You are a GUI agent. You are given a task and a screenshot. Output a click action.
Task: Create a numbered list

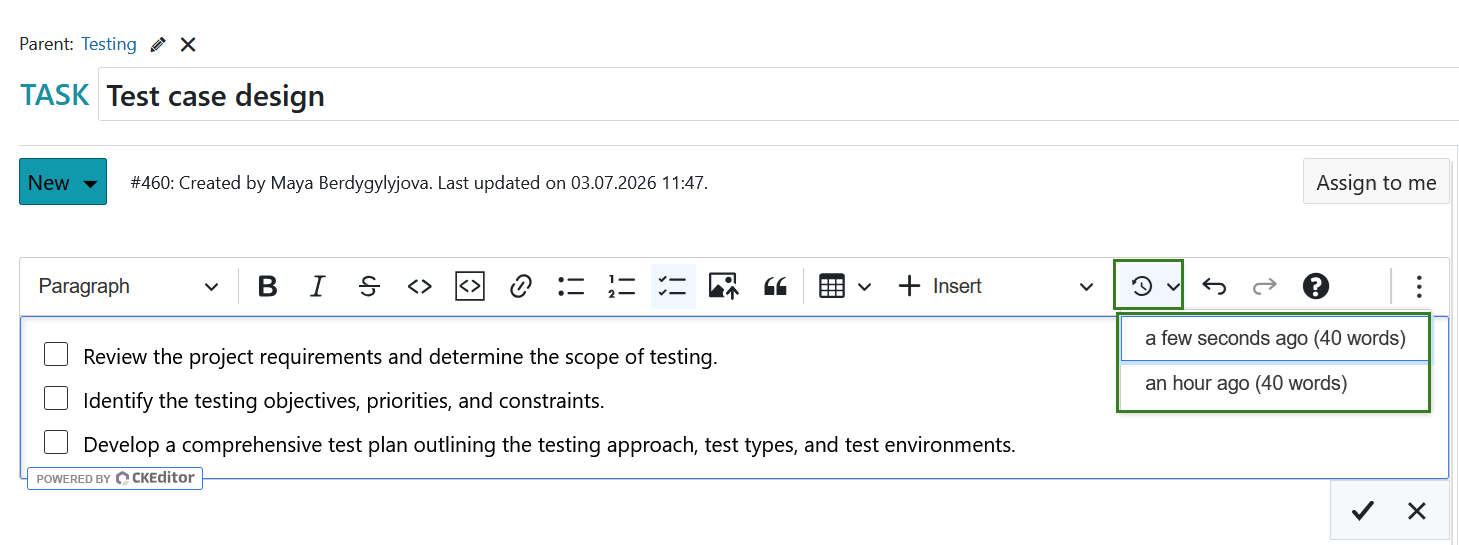(x=622, y=286)
